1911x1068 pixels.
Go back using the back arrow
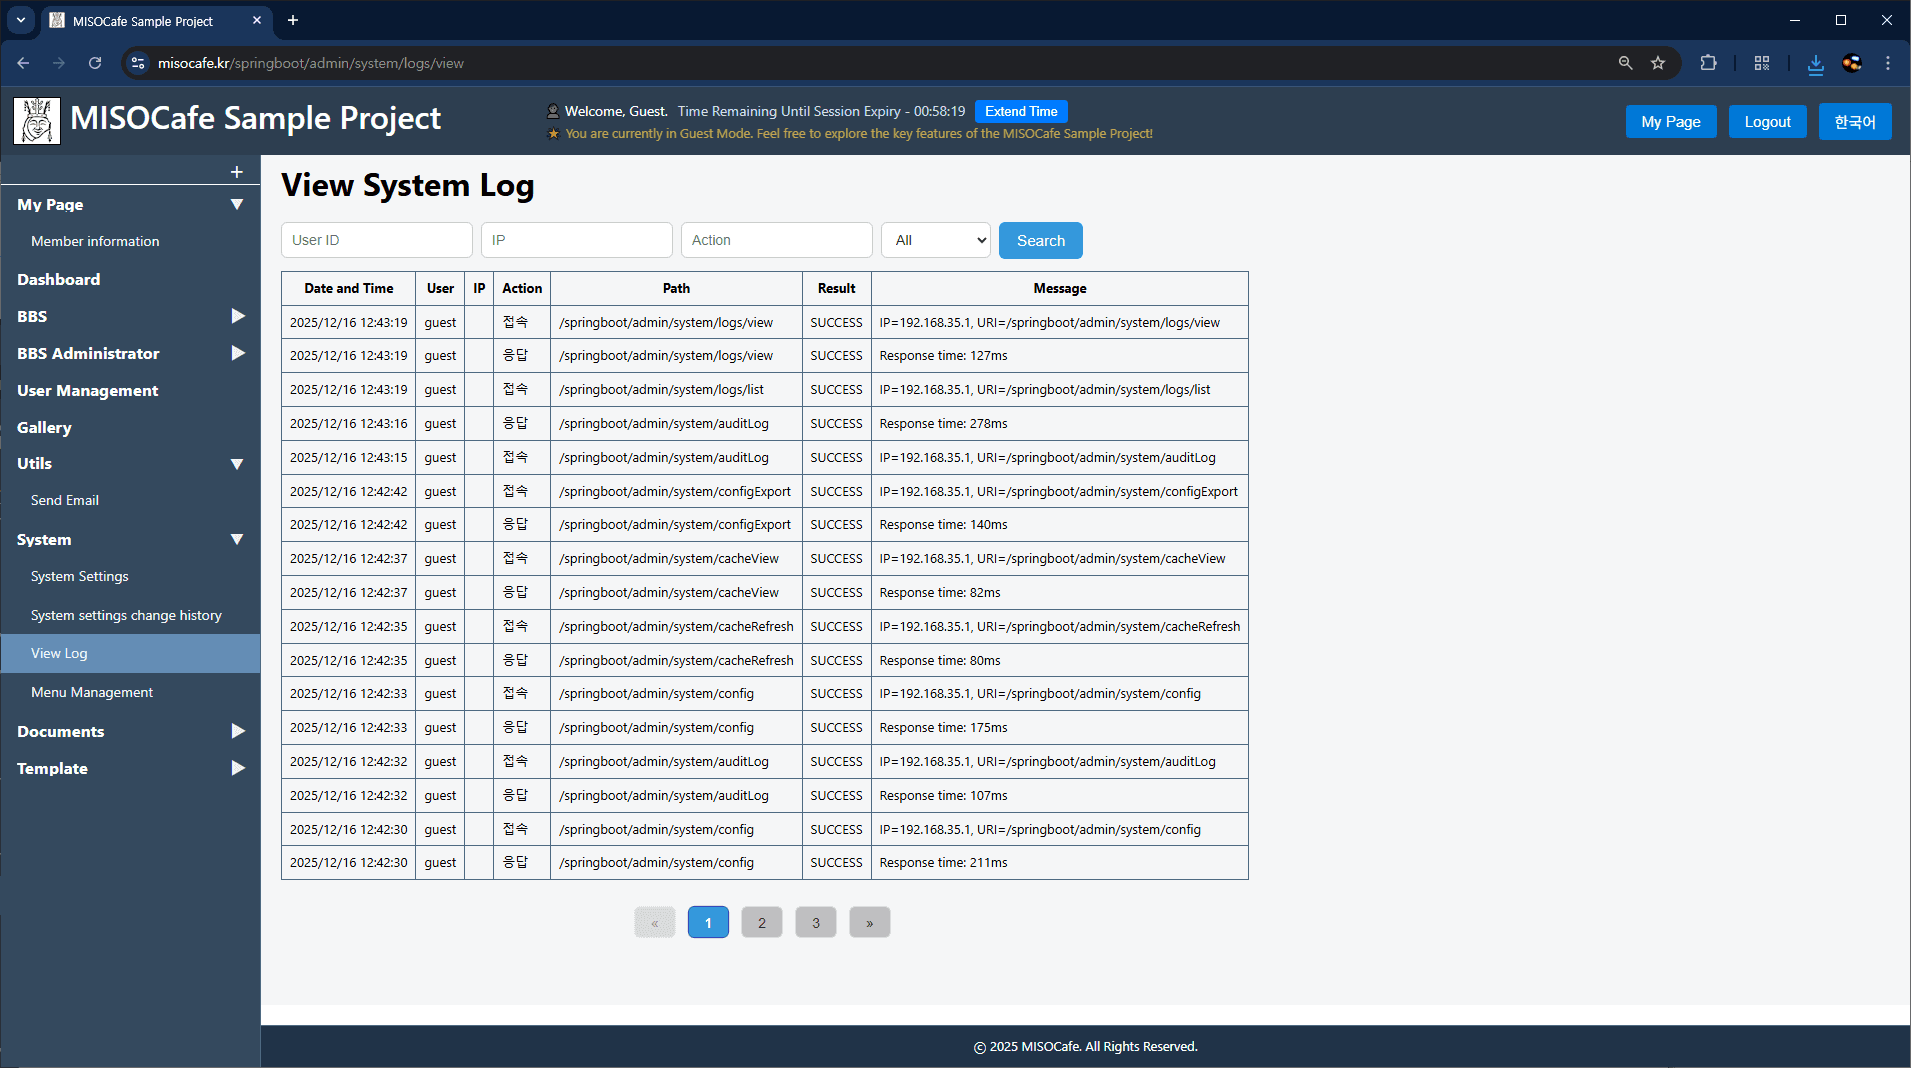(x=23, y=62)
